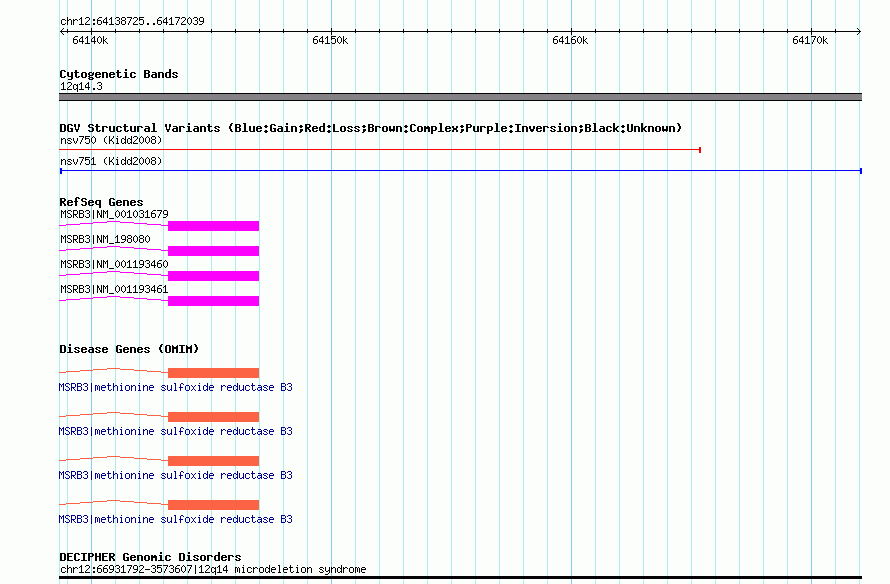Select the RefSeq Genes track title
This screenshot has height=584, width=890.
(x=101, y=202)
